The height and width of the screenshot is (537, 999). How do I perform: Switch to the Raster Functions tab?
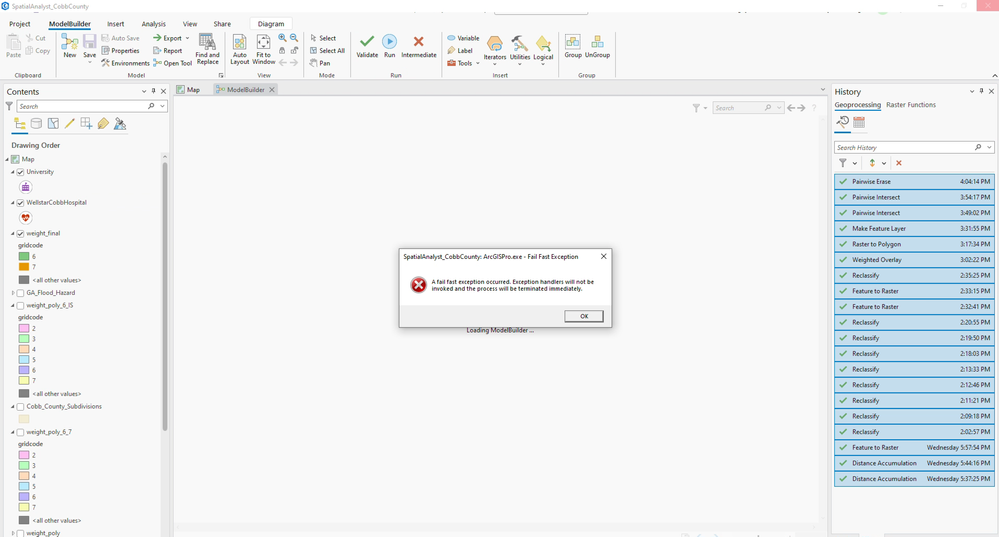click(911, 104)
